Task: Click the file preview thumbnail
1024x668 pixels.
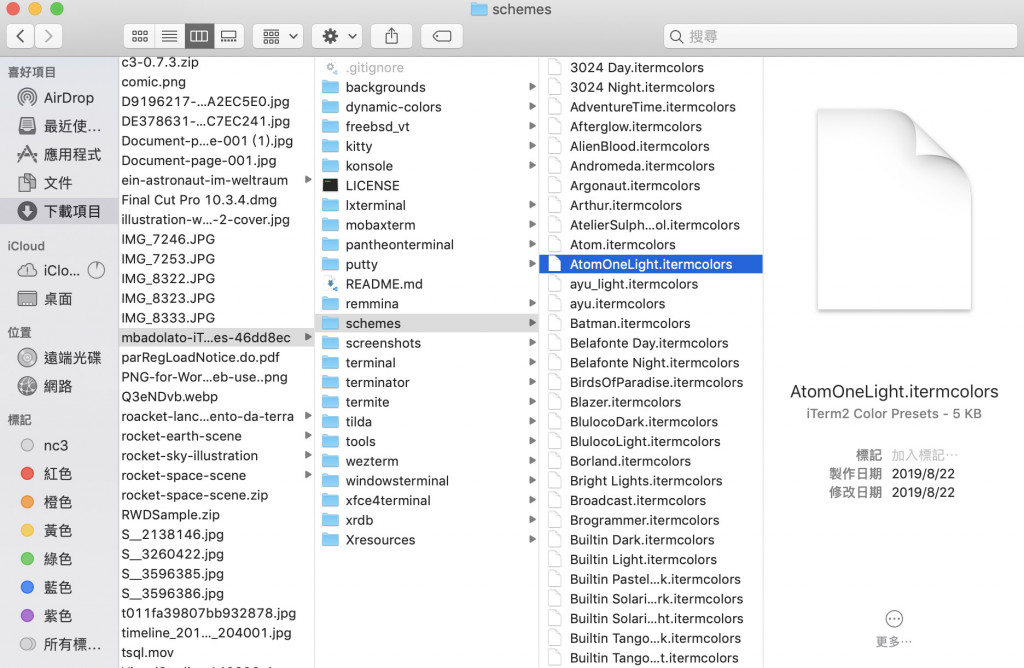Action: (894, 210)
